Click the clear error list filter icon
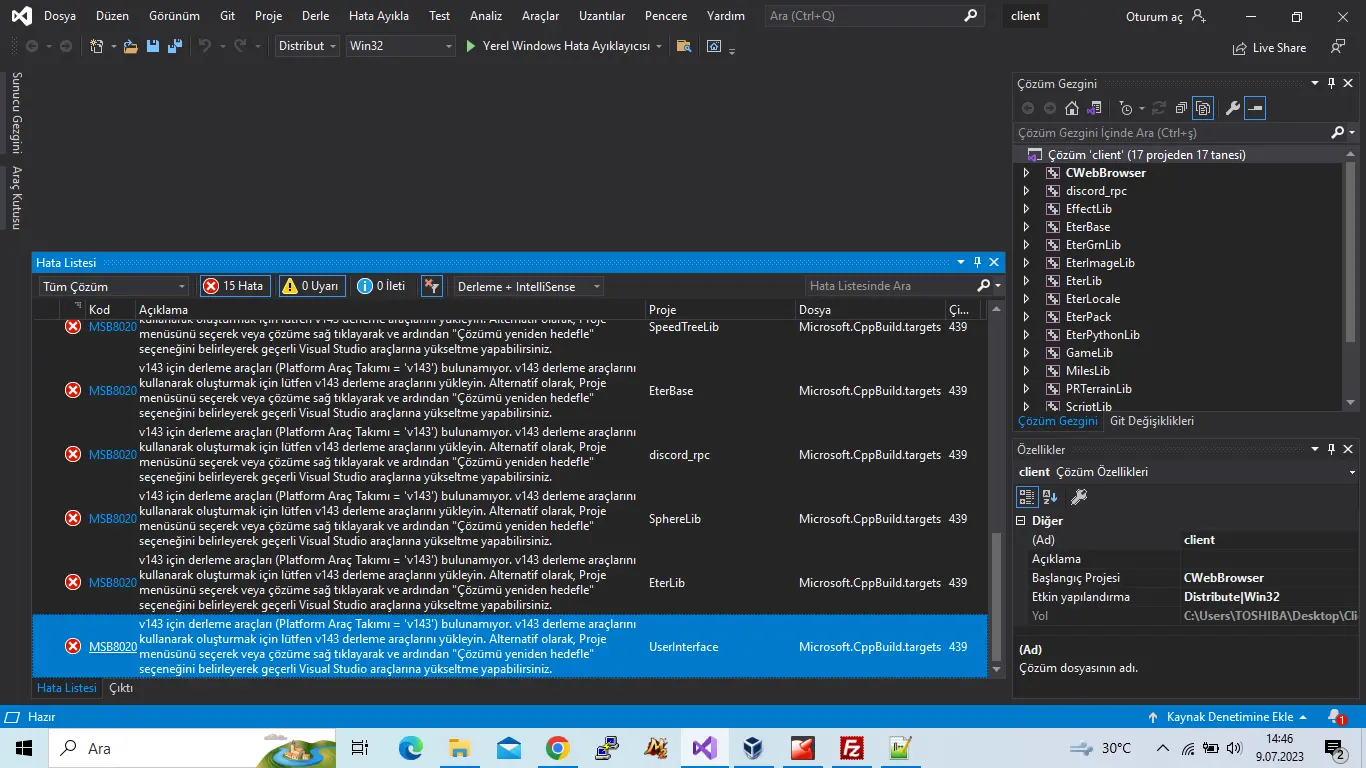Viewport: 1366px width, 768px height. click(x=432, y=286)
